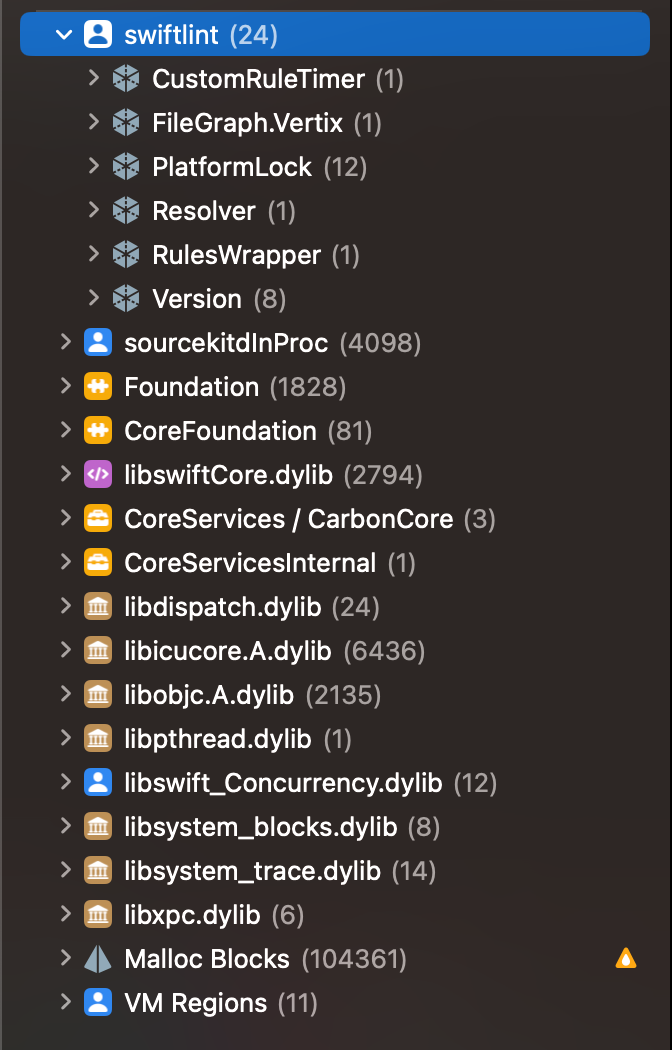Expand the VM Regions group
This screenshot has height=1050, width=672.
click(x=66, y=1002)
